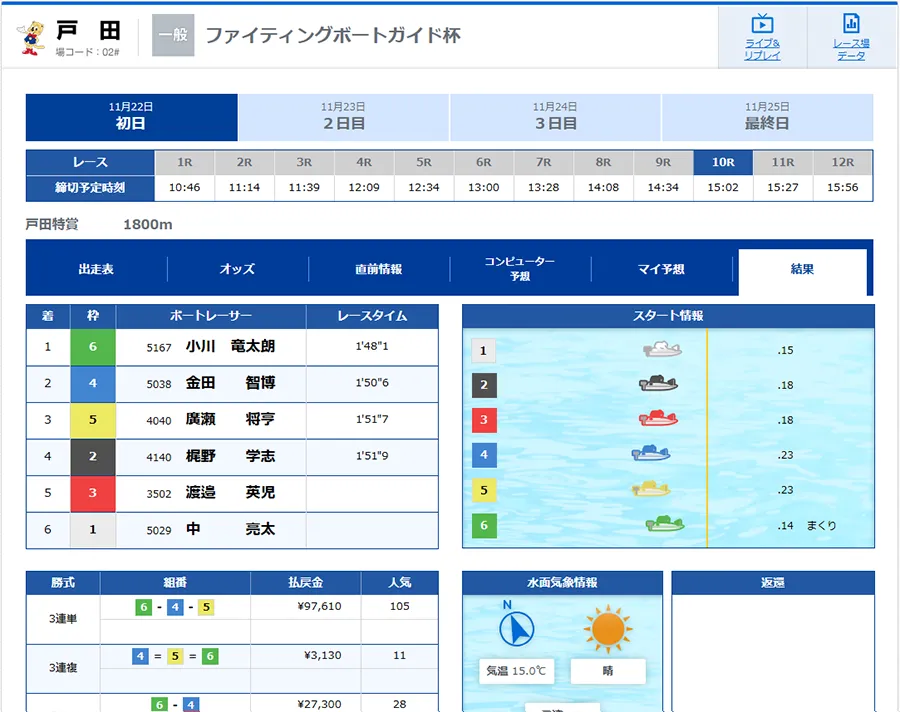Select race 11R
The height and width of the screenshot is (712, 900).
coord(782,162)
